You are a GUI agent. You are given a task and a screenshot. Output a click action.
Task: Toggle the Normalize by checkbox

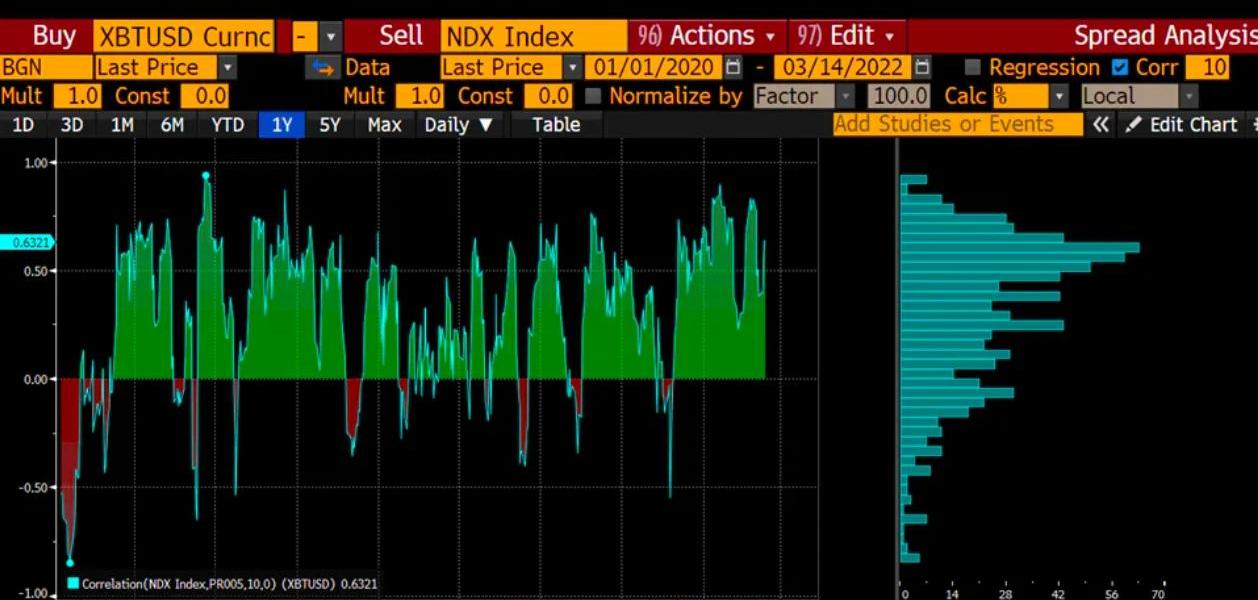click(x=593, y=97)
